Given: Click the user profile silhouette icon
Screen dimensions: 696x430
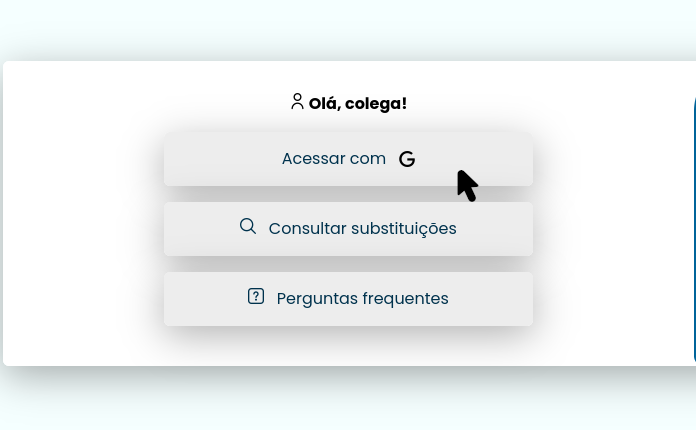Looking at the screenshot, I should click(x=297, y=101).
